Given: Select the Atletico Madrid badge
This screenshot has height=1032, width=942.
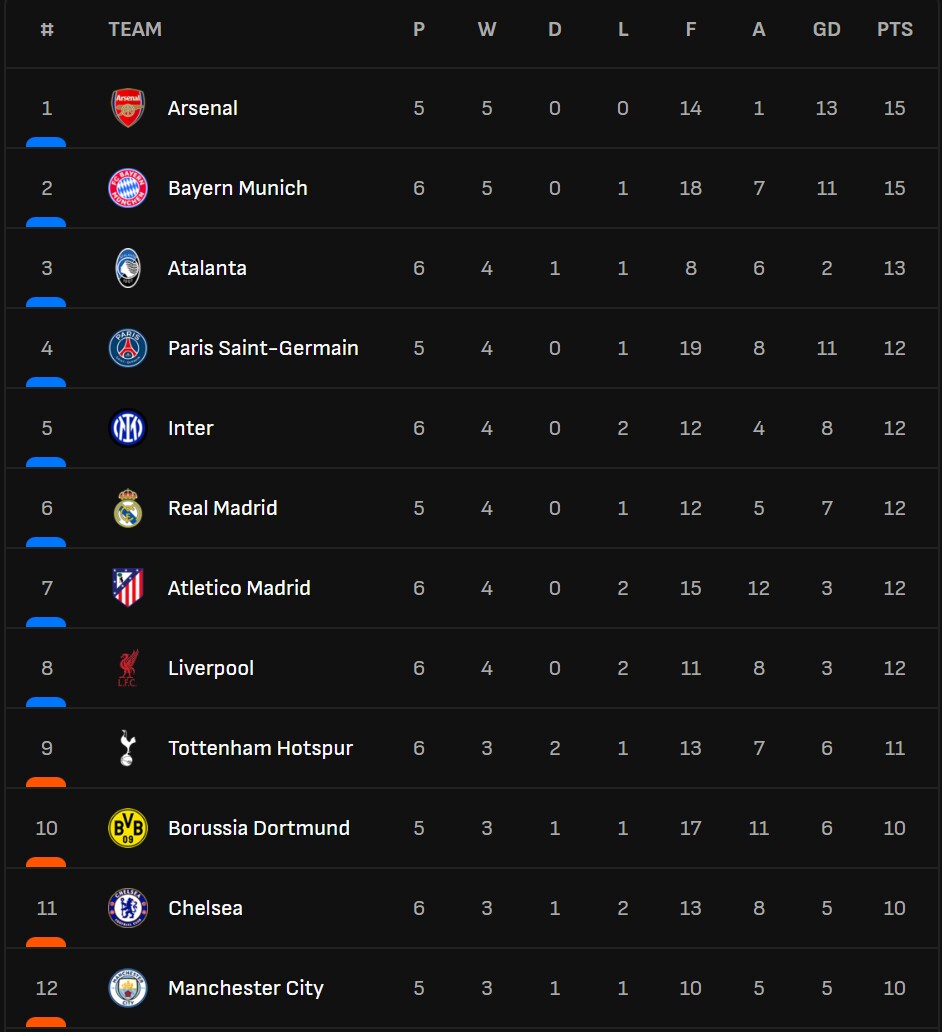Looking at the screenshot, I should pyautogui.click(x=128, y=588).
